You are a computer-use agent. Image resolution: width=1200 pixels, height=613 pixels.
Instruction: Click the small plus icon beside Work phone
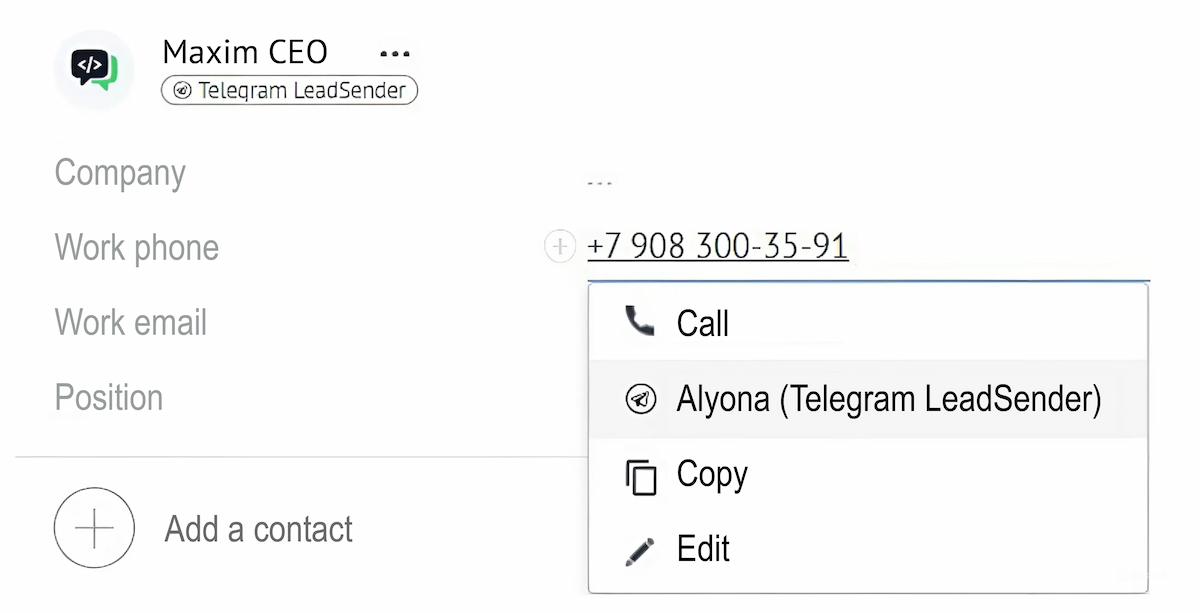tap(560, 246)
